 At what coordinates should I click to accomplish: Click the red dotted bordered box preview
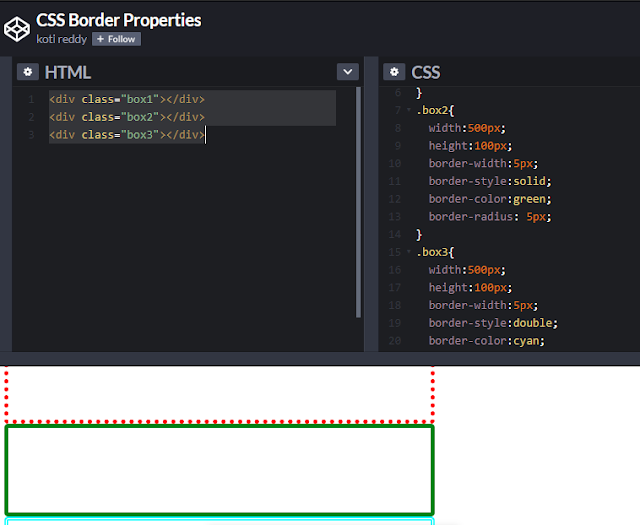pyautogui.click(x=220, y=394)
